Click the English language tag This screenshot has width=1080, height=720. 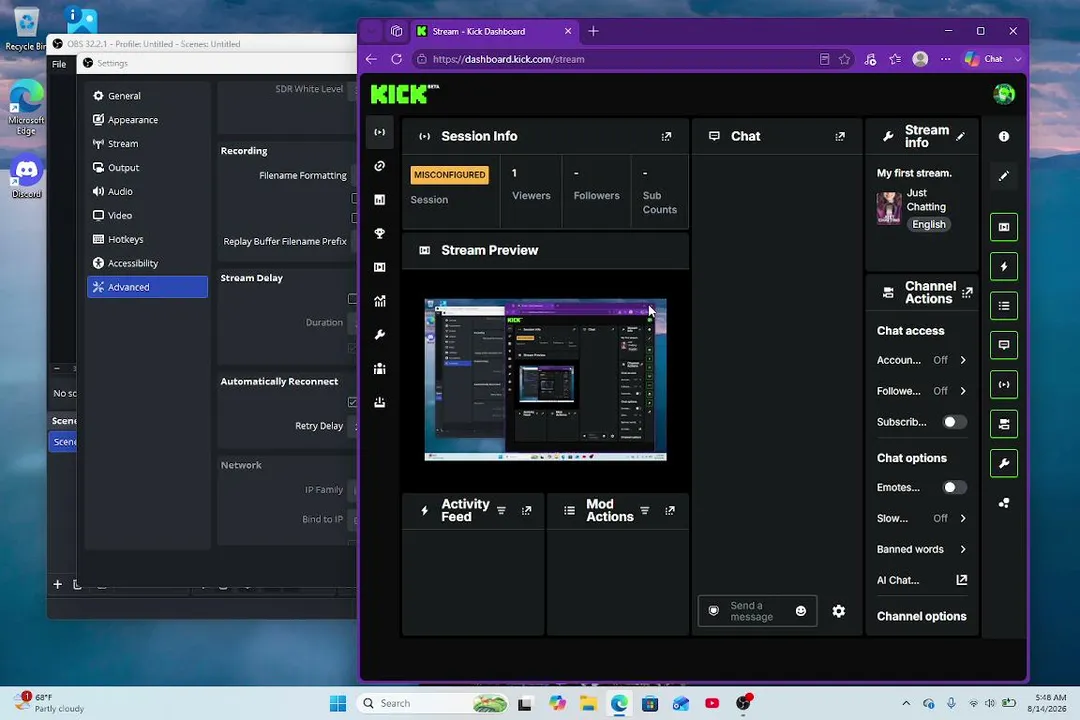928,225
